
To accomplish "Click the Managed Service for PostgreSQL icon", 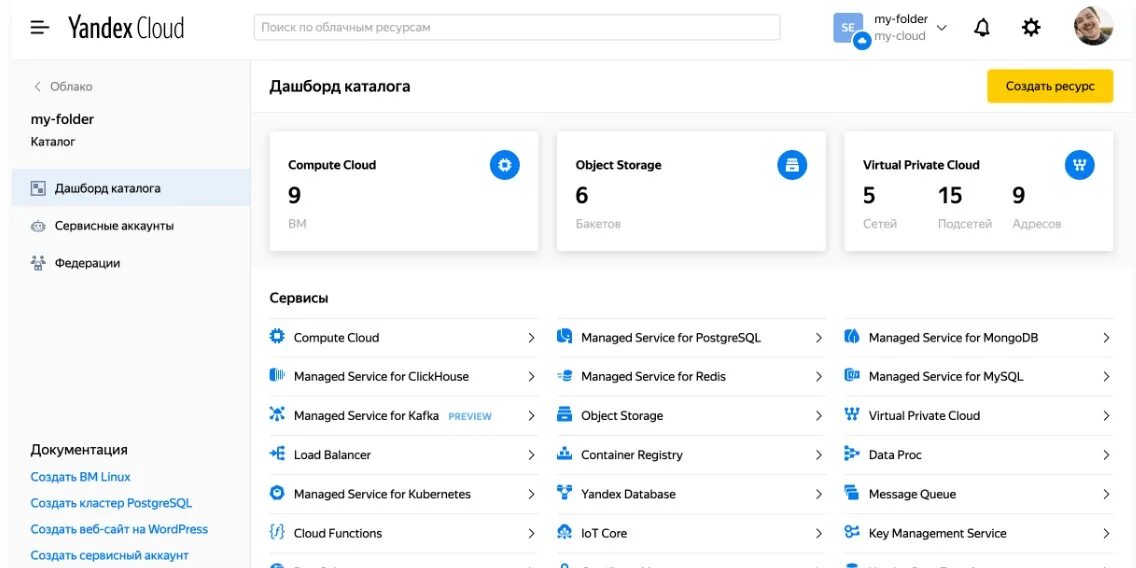I will click(564, 337).
